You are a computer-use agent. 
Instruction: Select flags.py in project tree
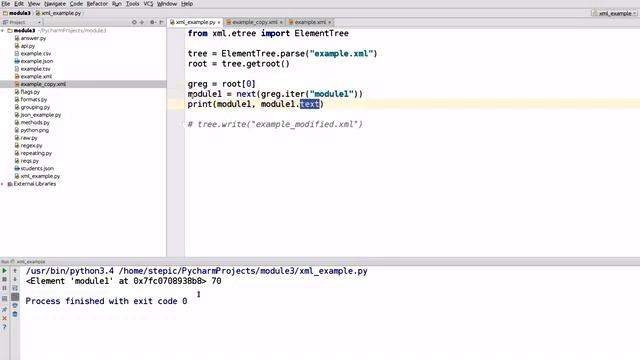point(30,92)
